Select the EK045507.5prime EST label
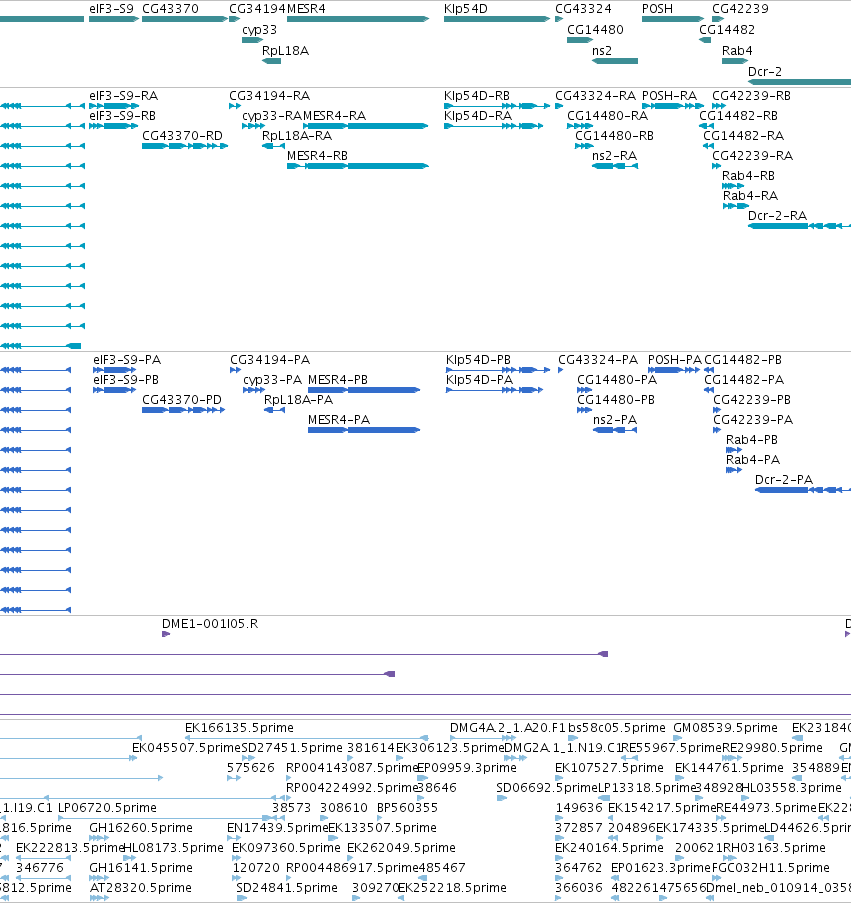The height and width of the screenshot is (903, 851). (187, 748)
